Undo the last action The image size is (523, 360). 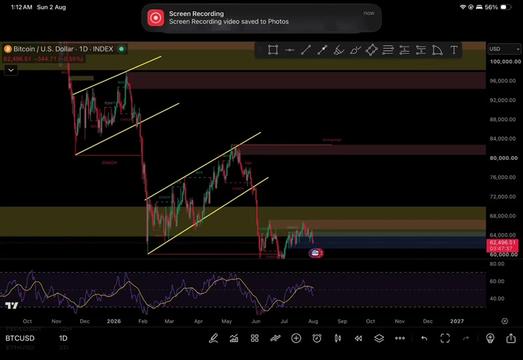[x=424, y=338]
